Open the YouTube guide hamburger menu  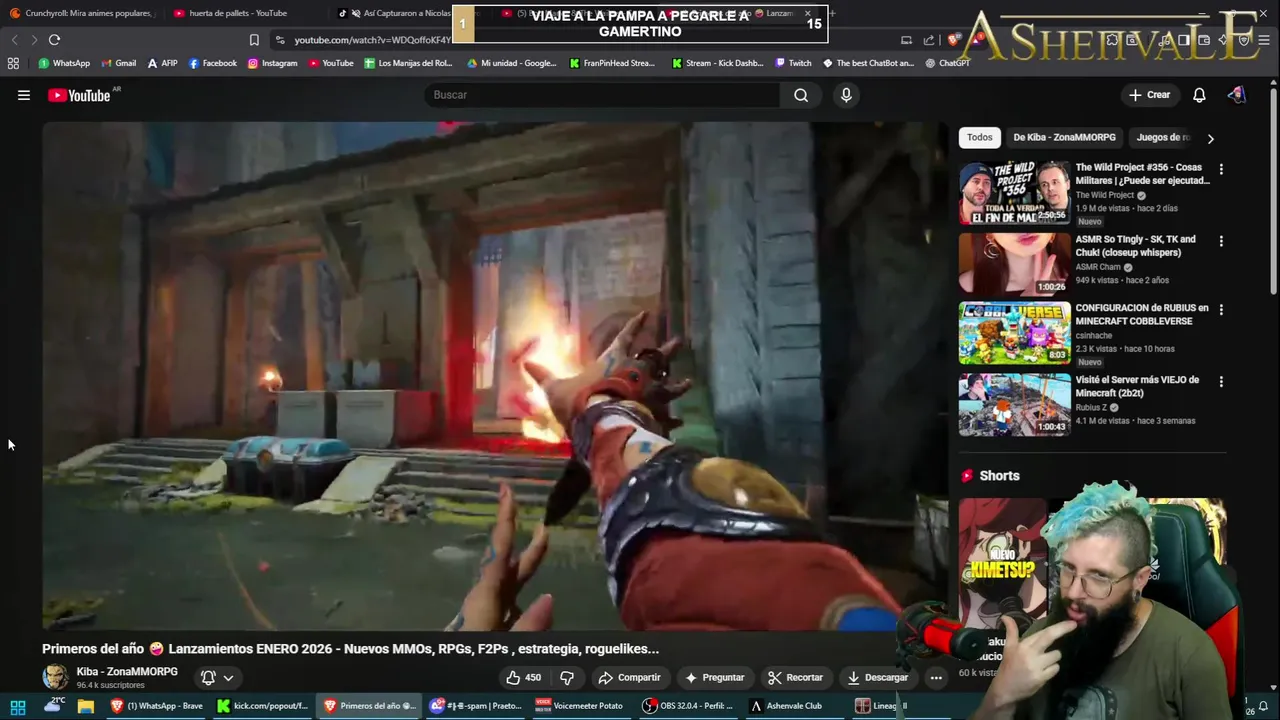click(24, 95)
